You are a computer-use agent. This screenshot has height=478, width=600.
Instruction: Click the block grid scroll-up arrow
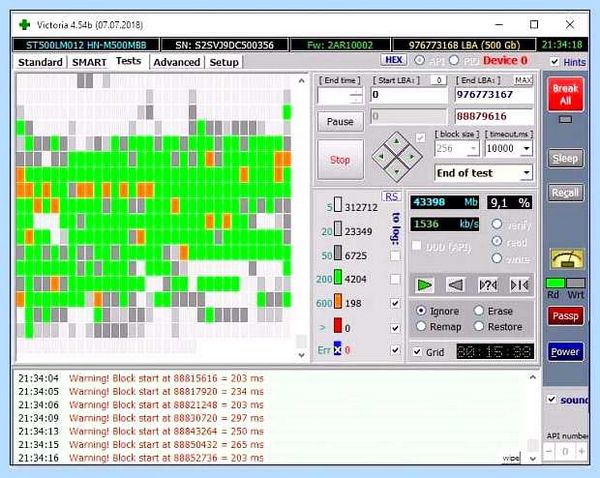pyautogui.click(x=302, y=81)
